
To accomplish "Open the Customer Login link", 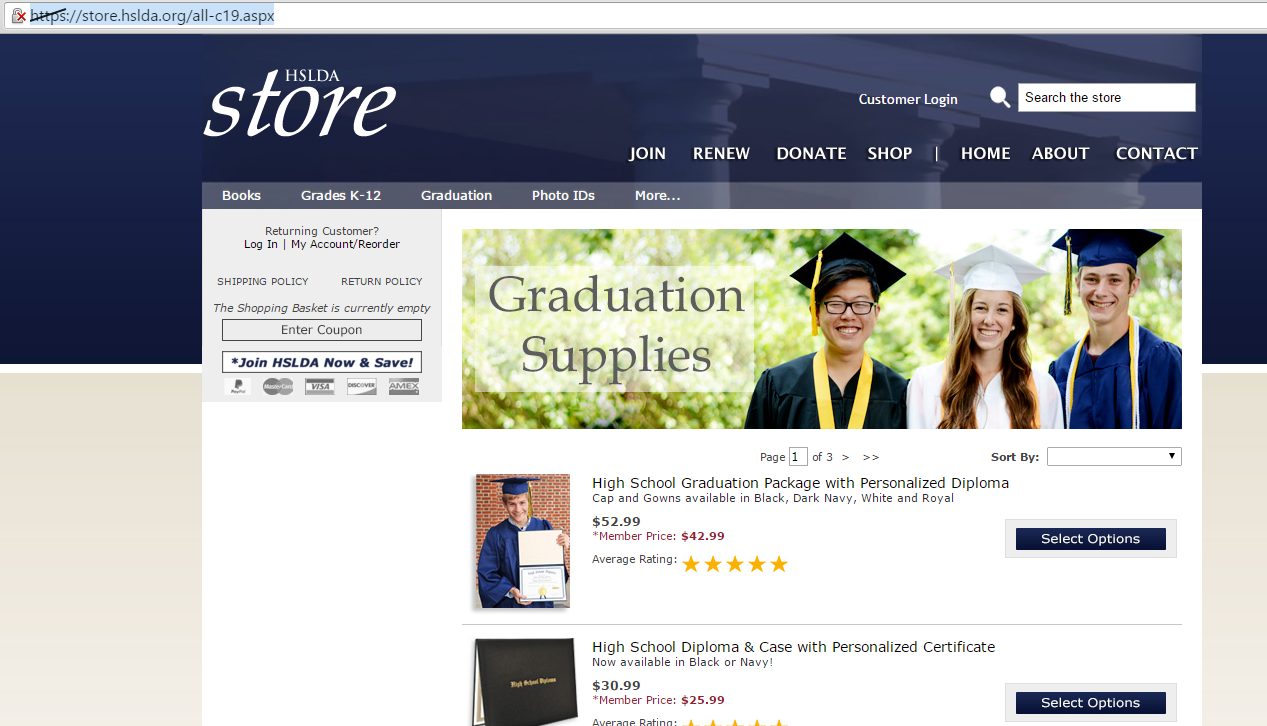I will [x=908, y=99].
